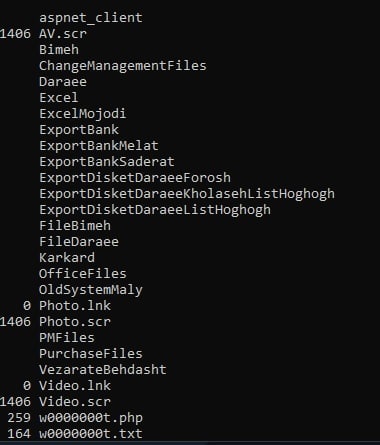Select the Daraee folder entry

click(63, 81)
